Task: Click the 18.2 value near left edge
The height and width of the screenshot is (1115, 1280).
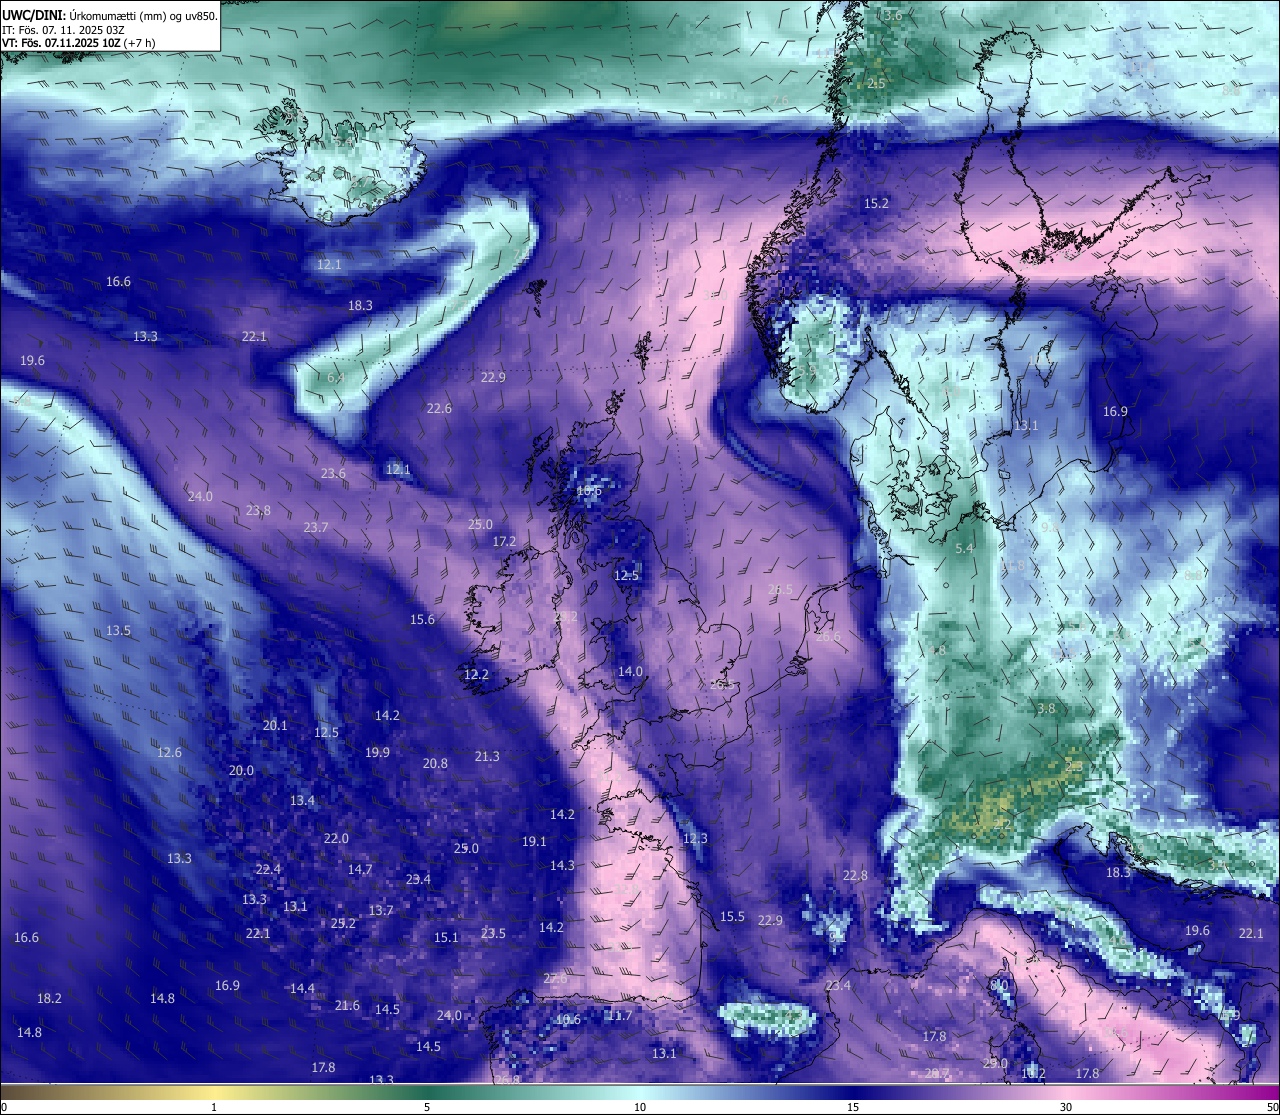Action: tap(49, 998)
